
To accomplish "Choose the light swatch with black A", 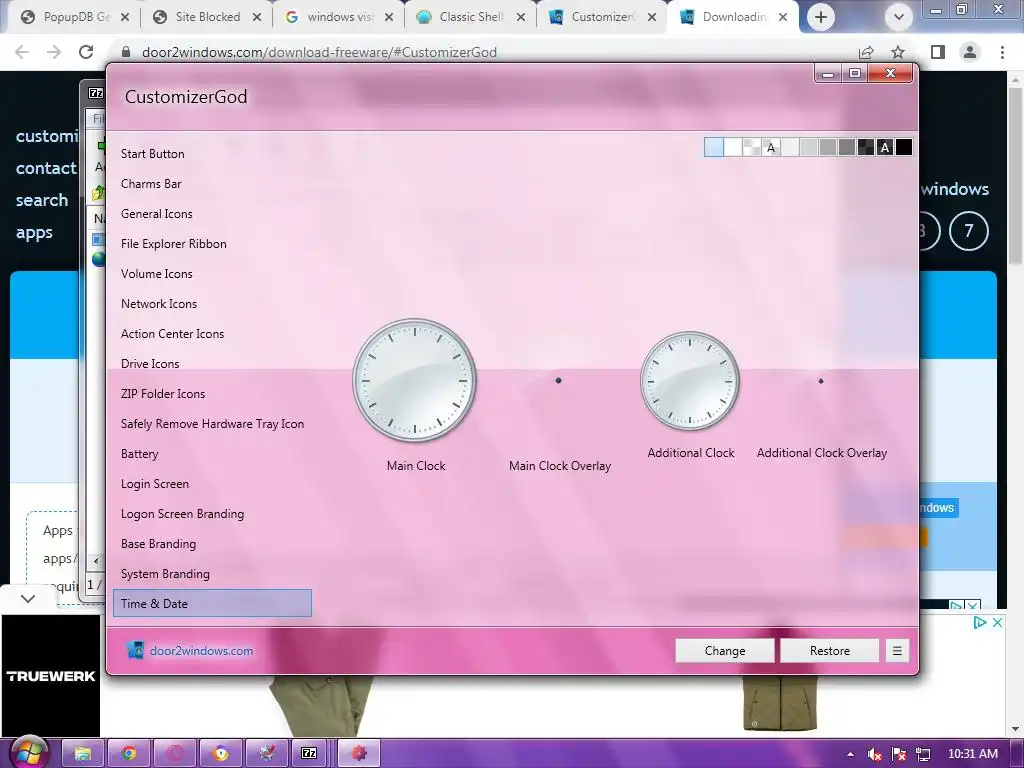I will click(771, 148).
